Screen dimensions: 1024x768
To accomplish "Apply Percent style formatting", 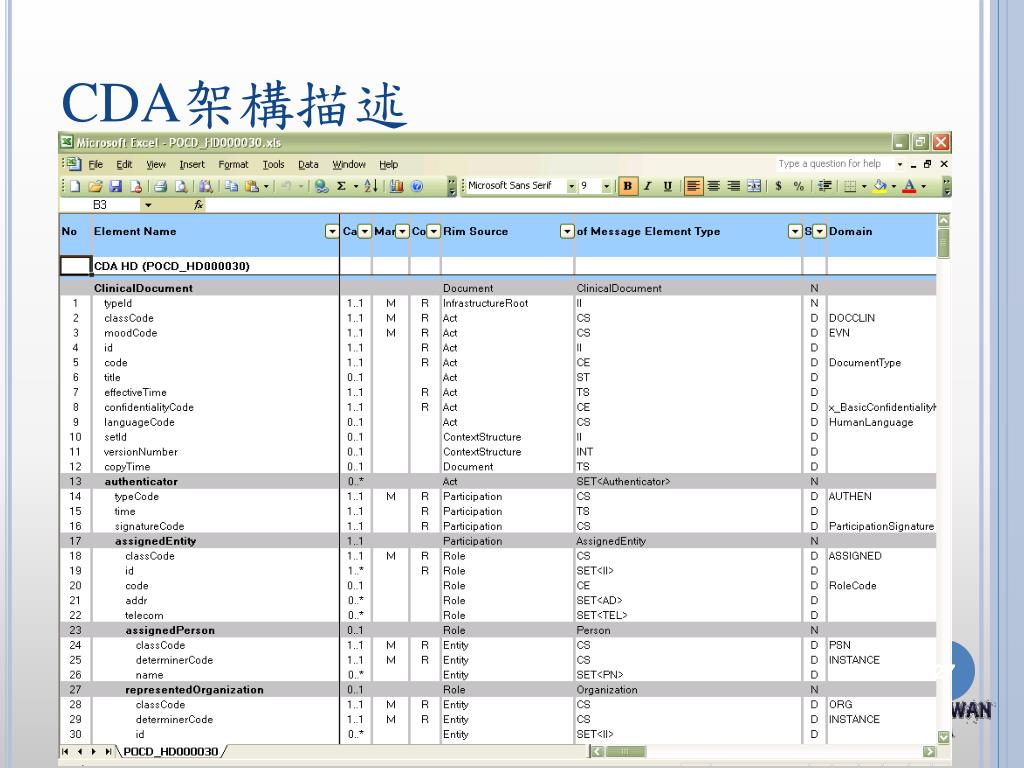I will pos(799,186).
